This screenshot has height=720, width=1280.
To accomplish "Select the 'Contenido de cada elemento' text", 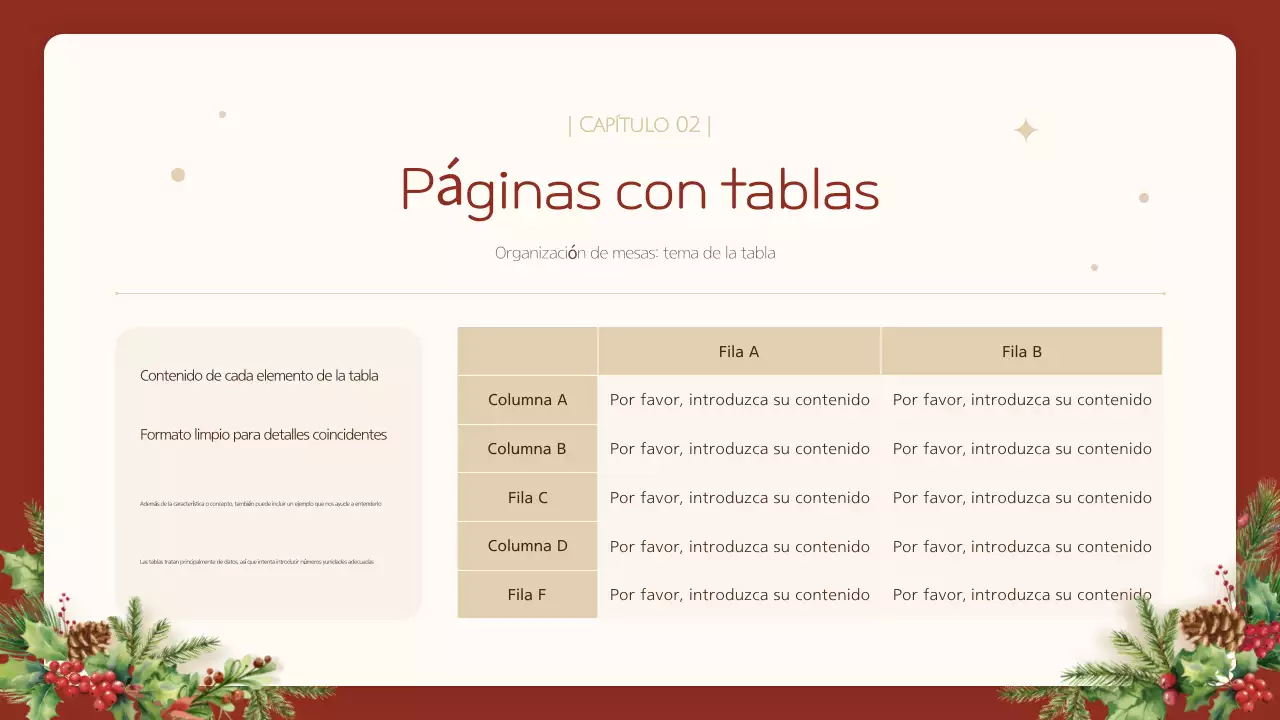I will 261,375.
